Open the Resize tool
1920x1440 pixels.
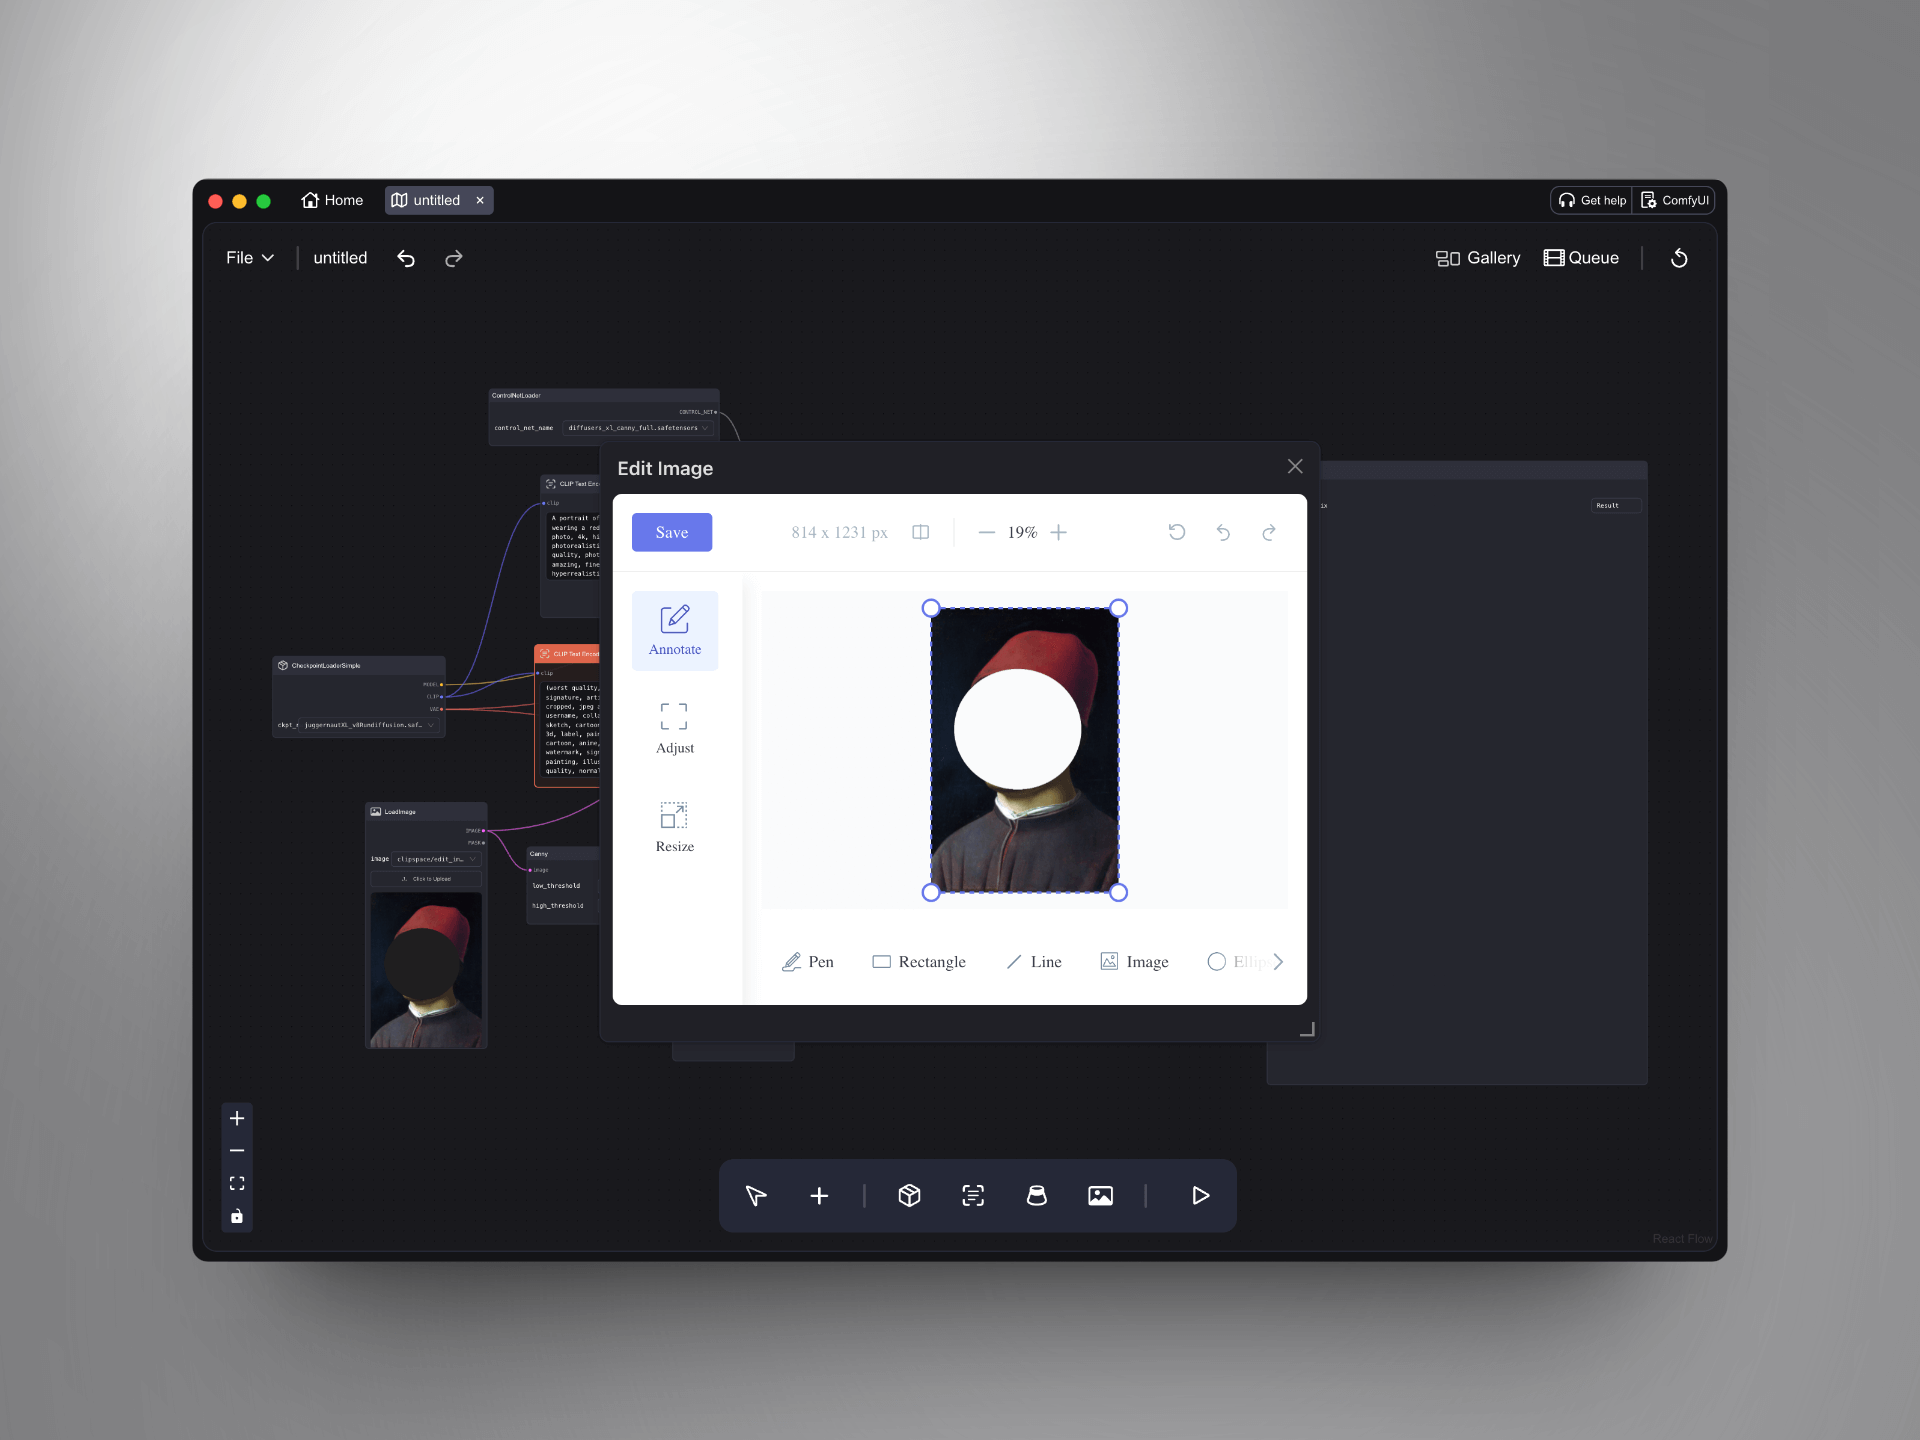675,826
